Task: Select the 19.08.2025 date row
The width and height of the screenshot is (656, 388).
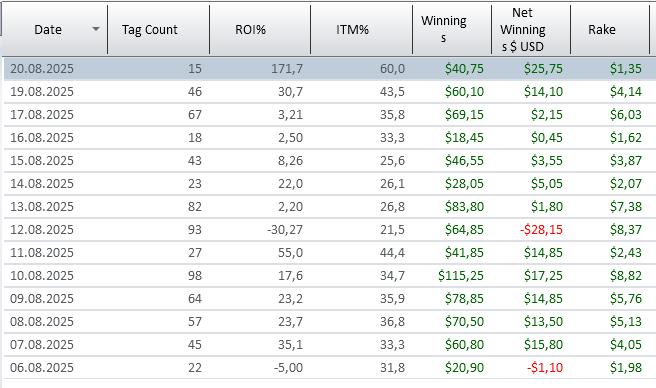Action: pyautogui.click(x=330, y=92)
